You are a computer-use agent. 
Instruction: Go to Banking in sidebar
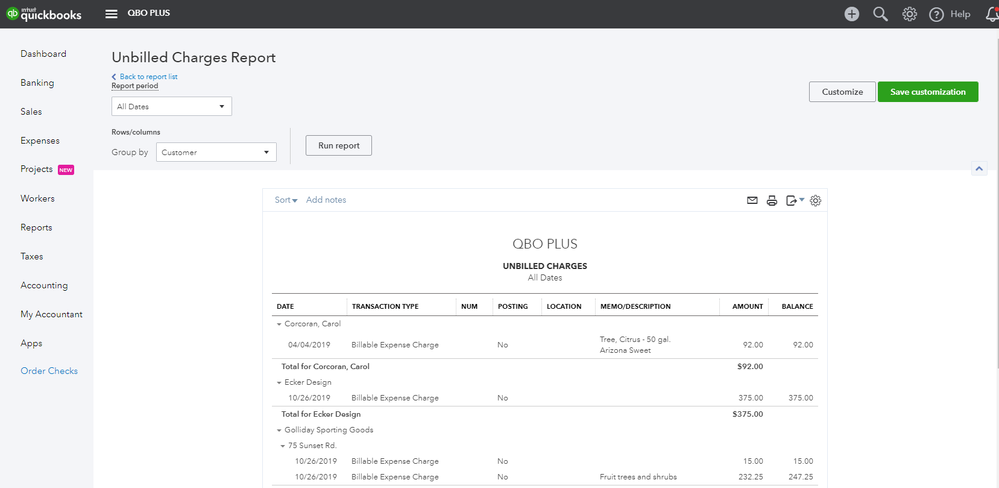click(x=37, y=83)
